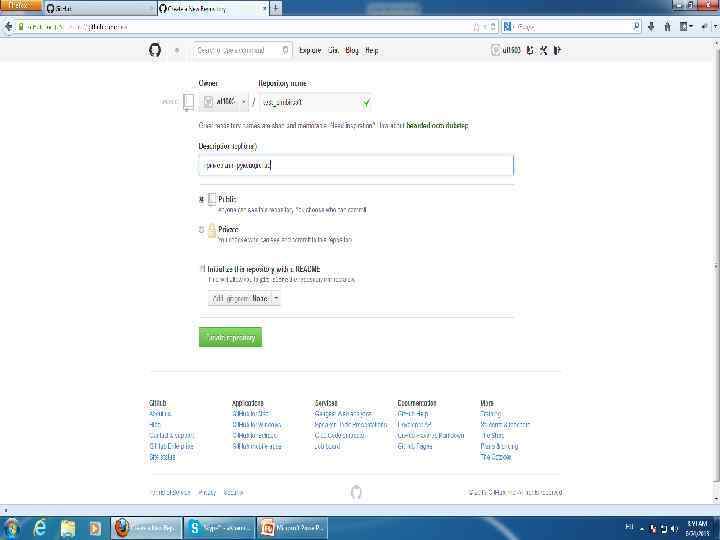
Task: Select the Private repository radio button
Action: coord(202,230)
